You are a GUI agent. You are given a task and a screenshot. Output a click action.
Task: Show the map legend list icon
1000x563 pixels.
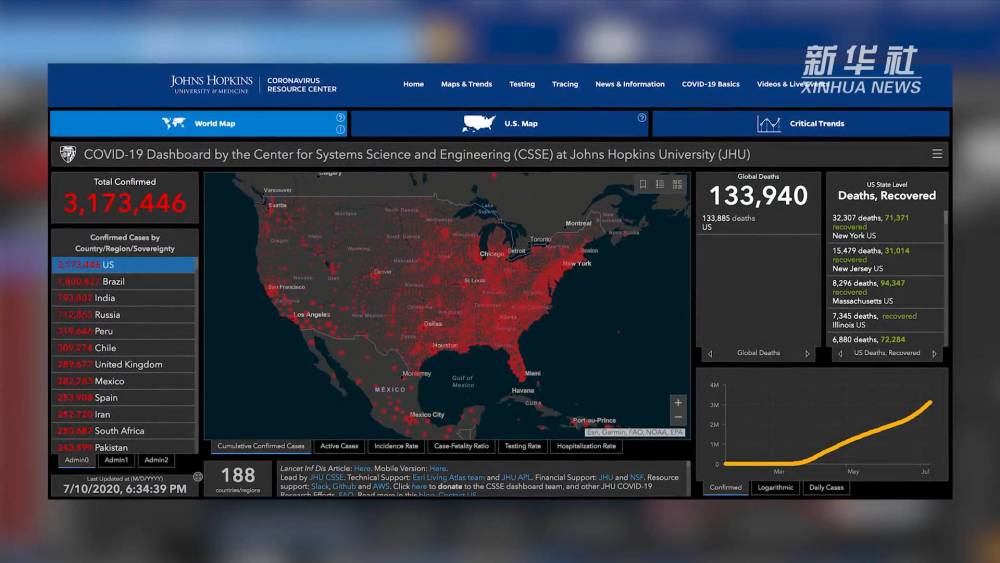click(660, 184)
